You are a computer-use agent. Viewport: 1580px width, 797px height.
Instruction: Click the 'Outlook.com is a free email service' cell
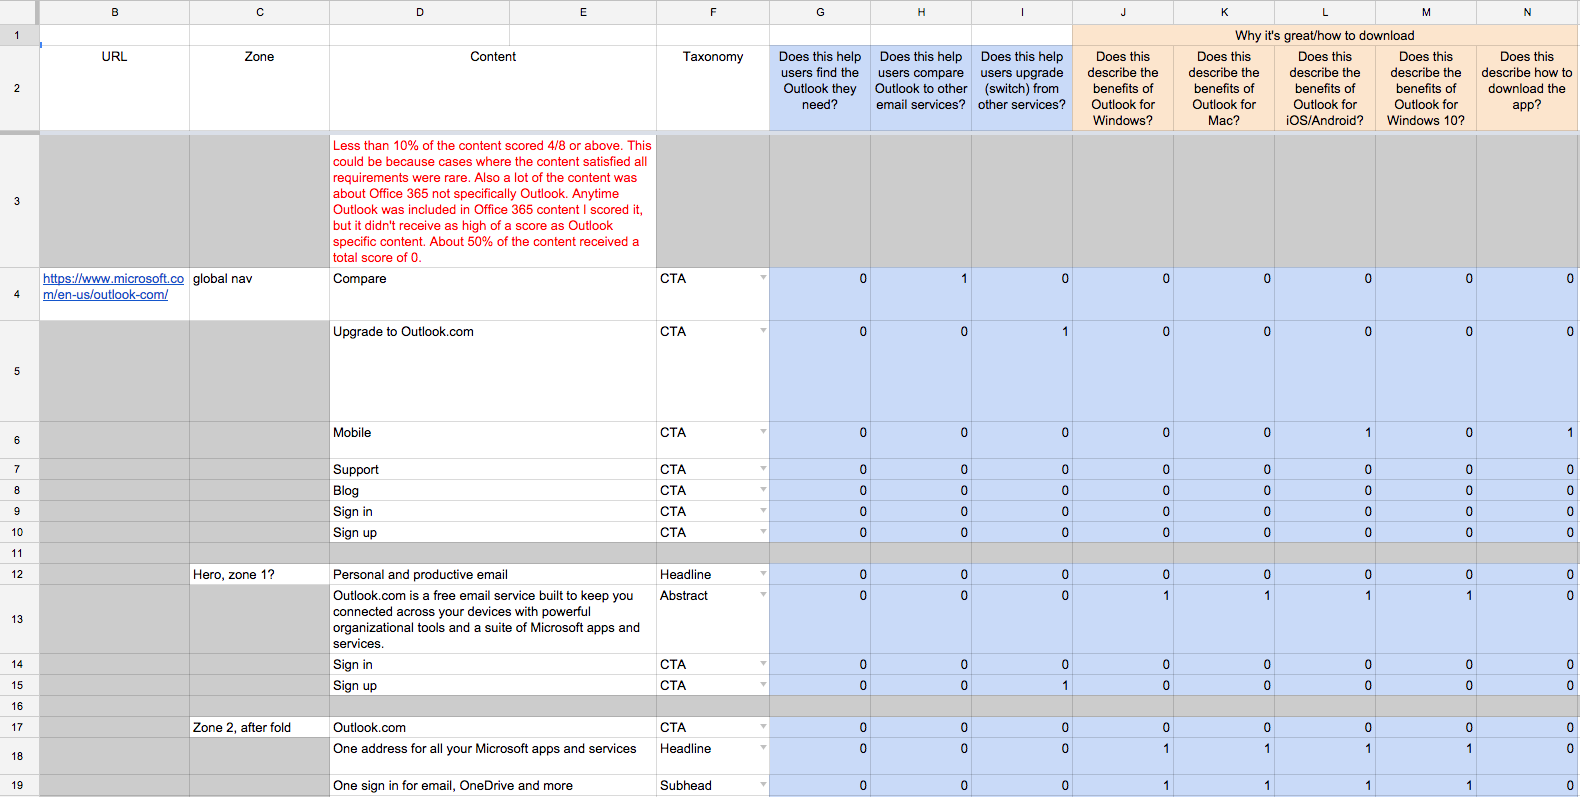coord(493,619)
